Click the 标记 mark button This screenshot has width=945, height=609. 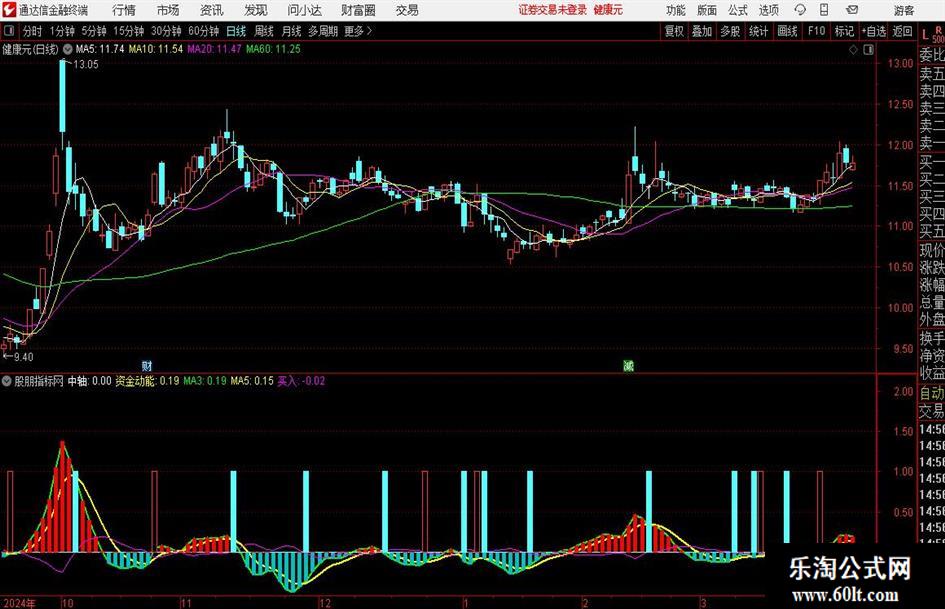[844, 31]
